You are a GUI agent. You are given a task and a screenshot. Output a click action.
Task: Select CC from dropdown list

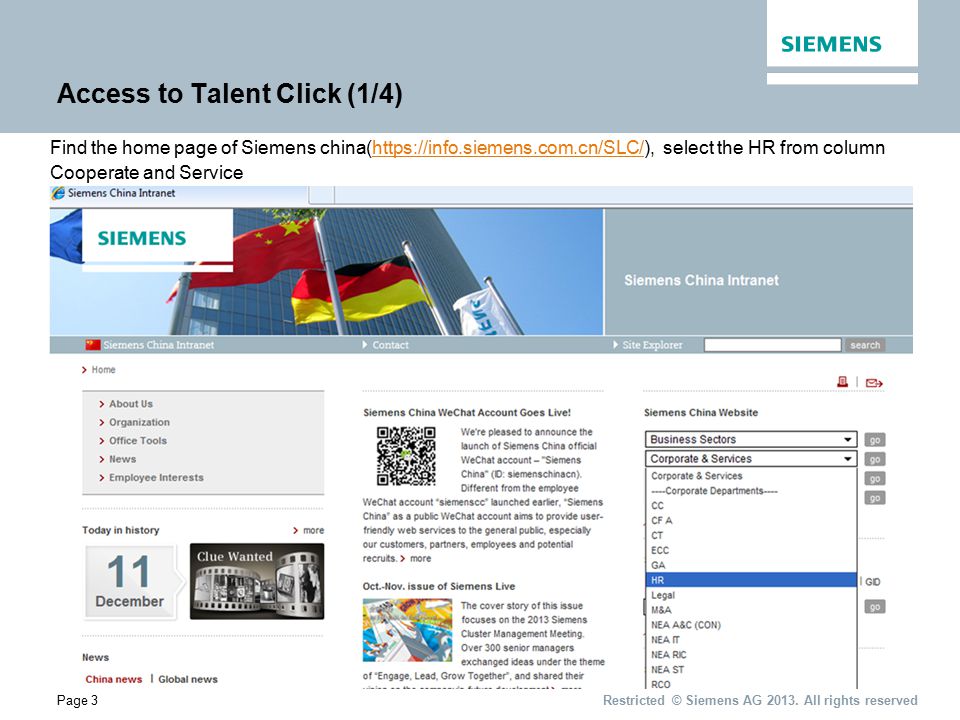click(x=751, y=506)
